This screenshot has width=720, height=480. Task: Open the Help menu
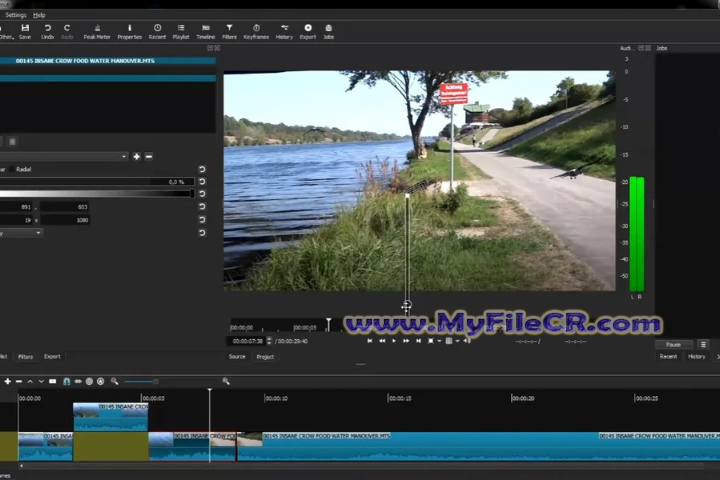tap(39, 15)
